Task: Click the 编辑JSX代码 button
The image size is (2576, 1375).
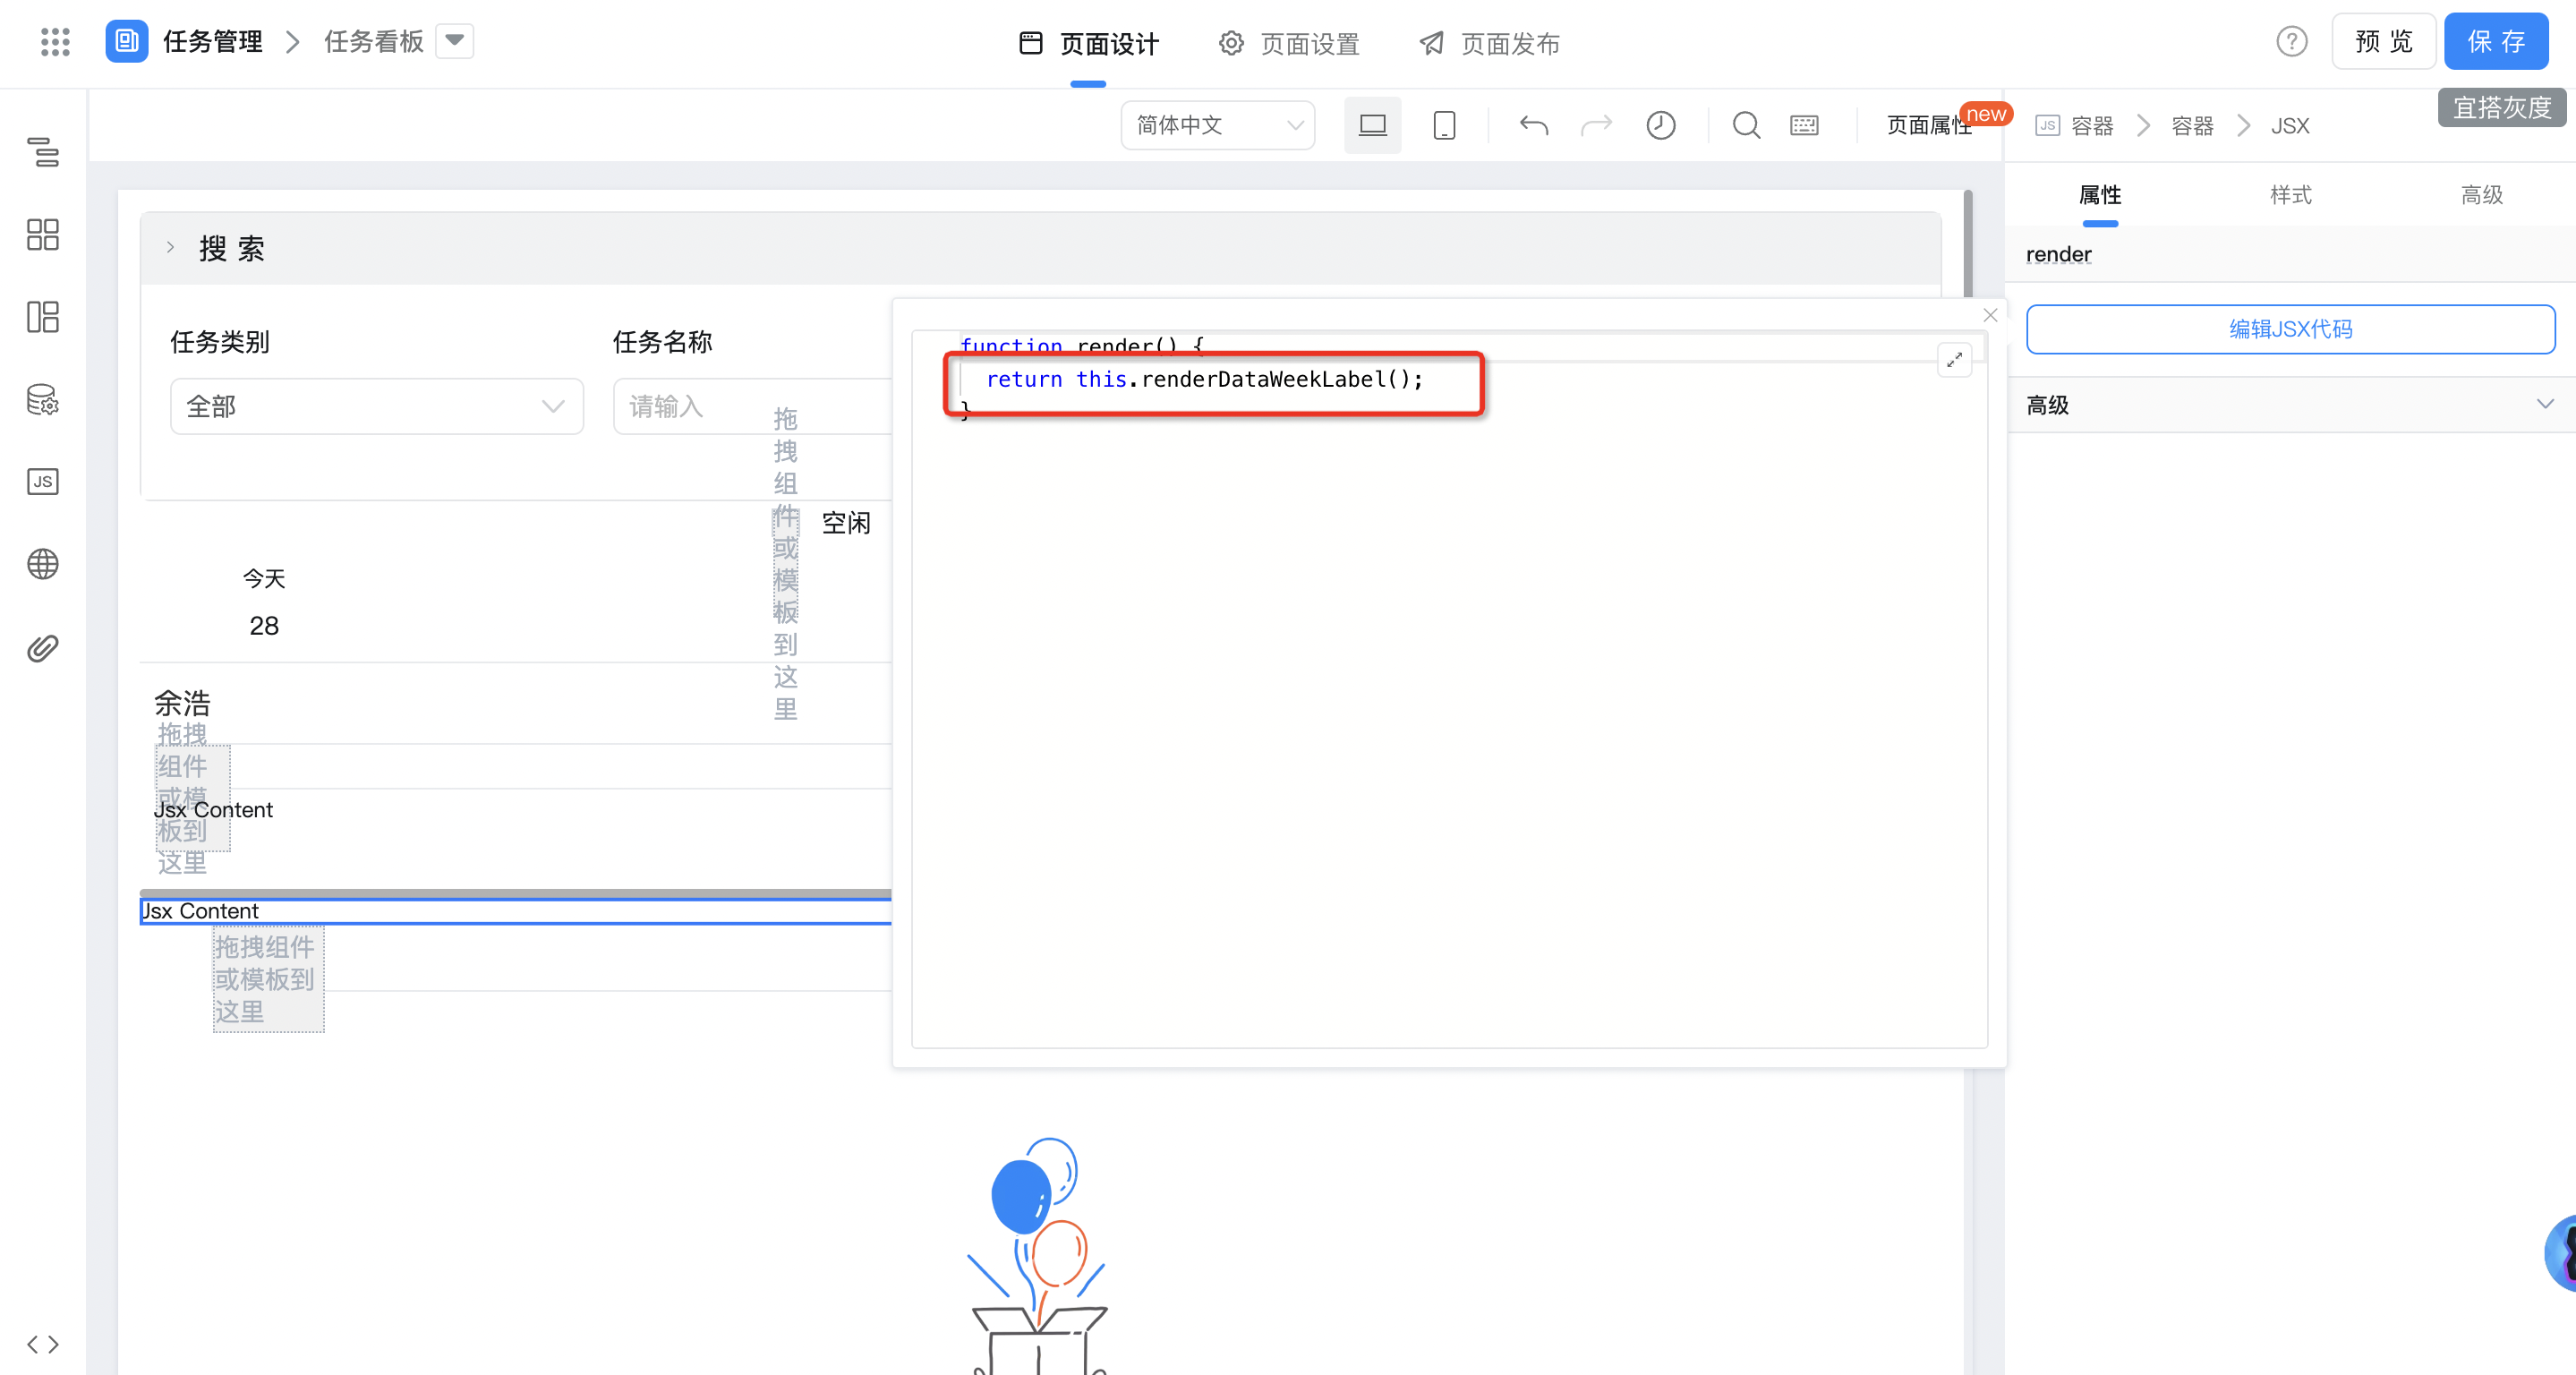Action: tap(2290, 329)
